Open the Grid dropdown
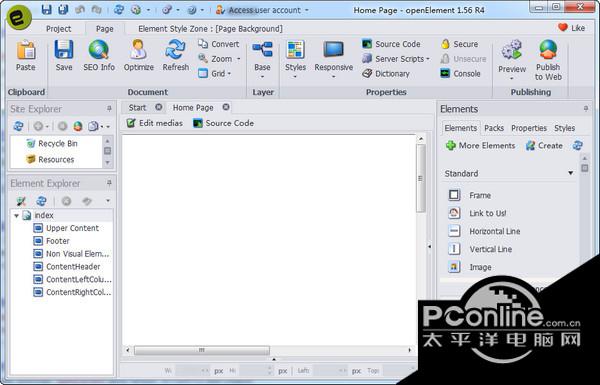The height and width of the screenshot is (385, 600). pos(215,73)
